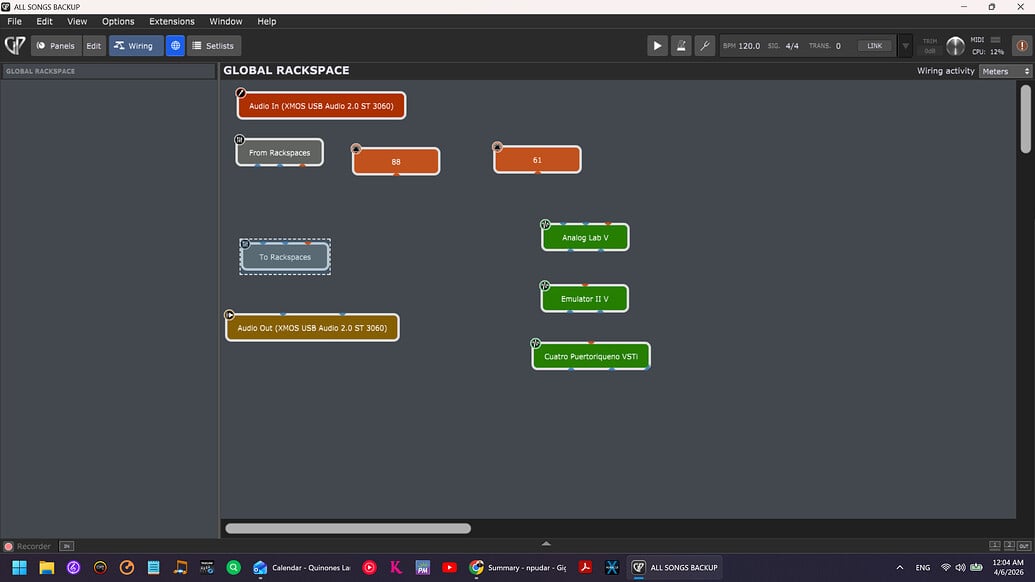The image size is (1035, 582).
Task: Toggle the Global Rackspace globe button
Action: pyautogui.click(x=175, y=45)
